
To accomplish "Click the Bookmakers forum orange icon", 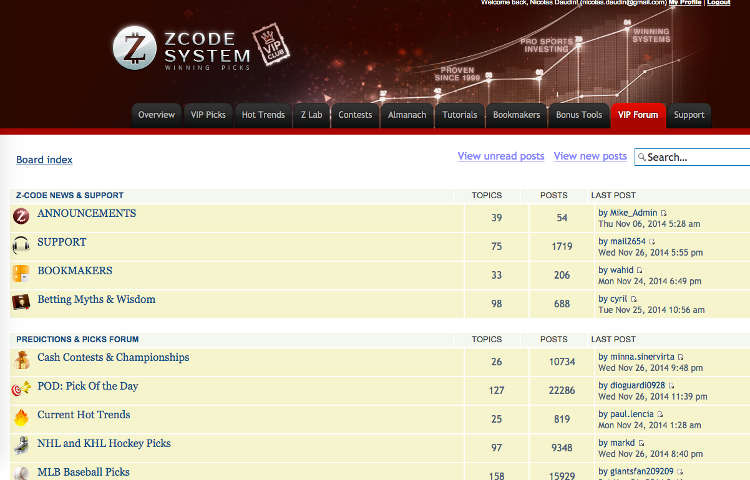I will pos(21,273).
